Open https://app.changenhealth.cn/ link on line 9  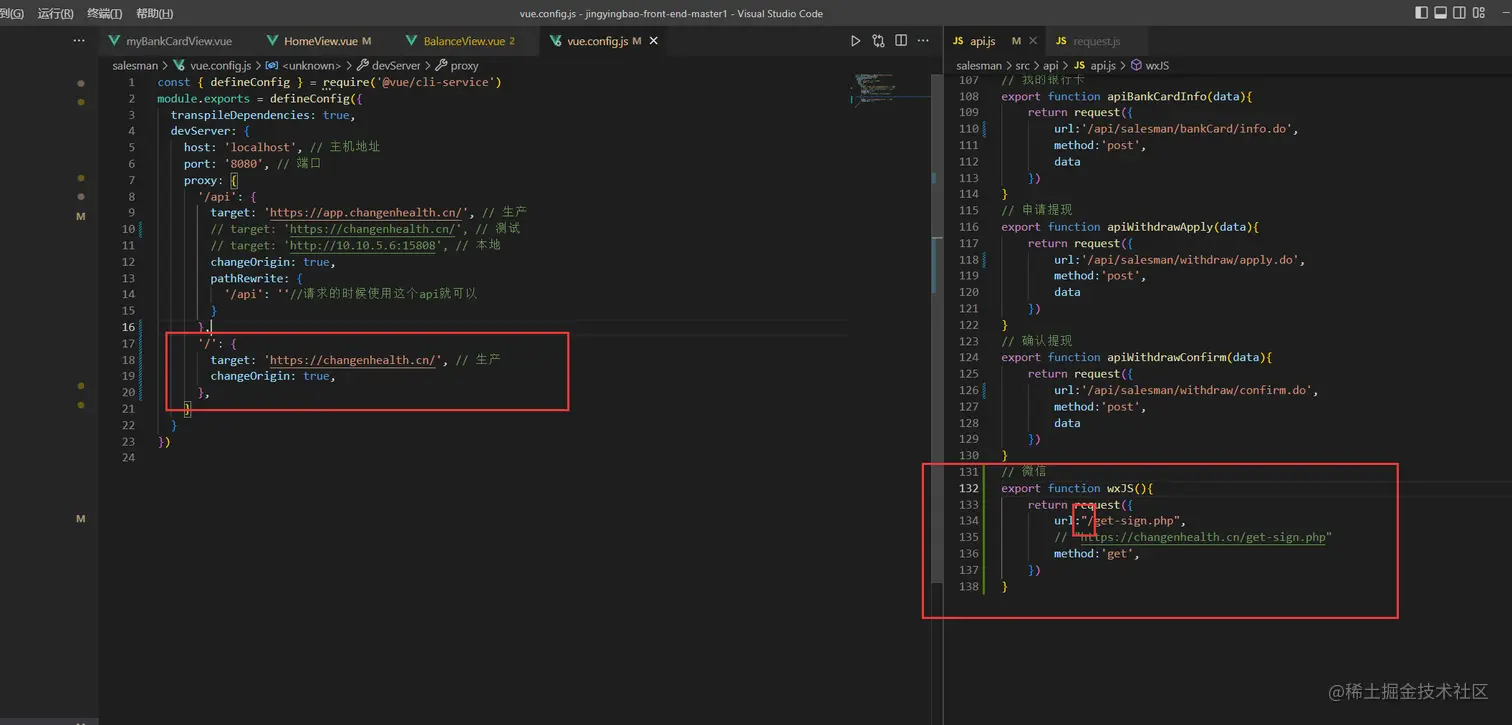tap(365, 212)
